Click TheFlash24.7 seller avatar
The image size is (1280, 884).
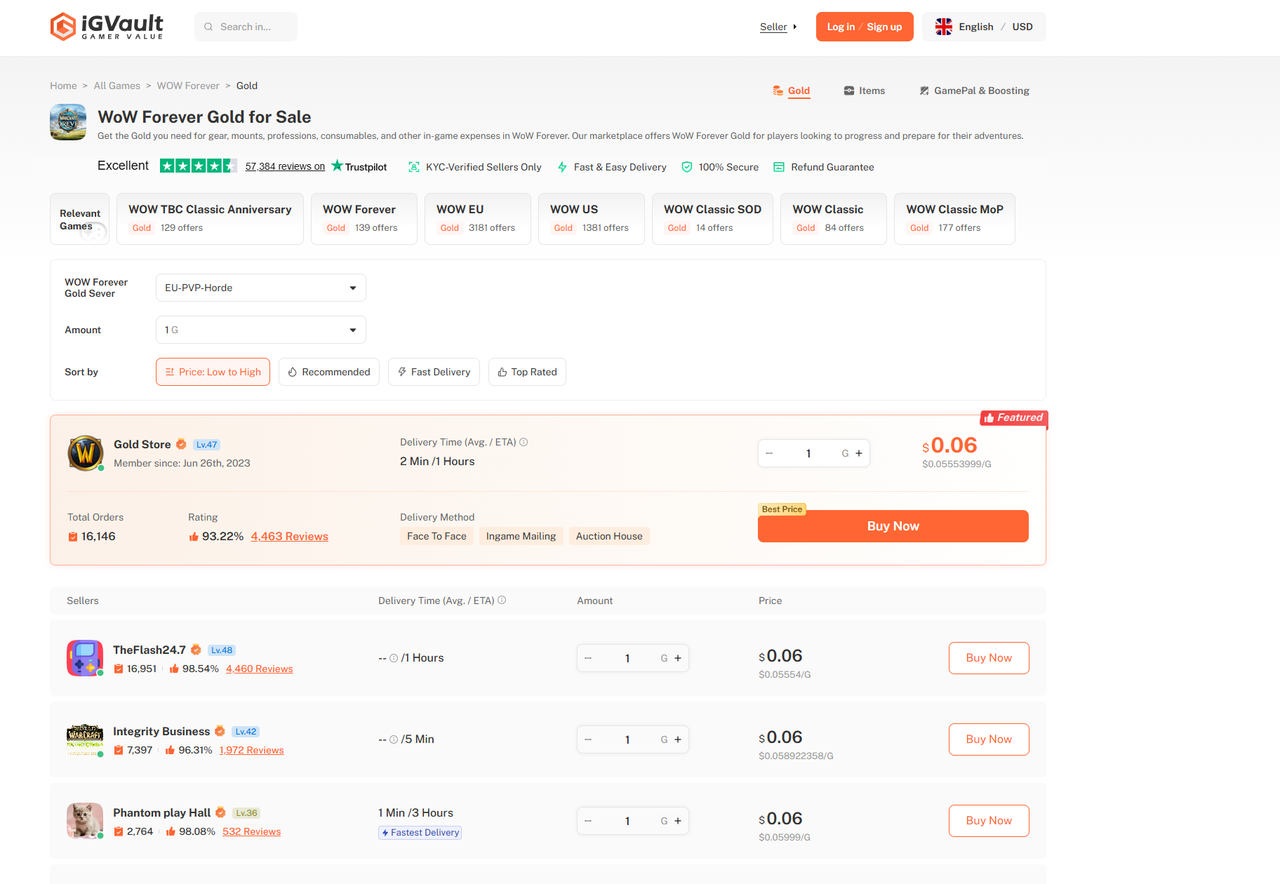tap(85, 658)
